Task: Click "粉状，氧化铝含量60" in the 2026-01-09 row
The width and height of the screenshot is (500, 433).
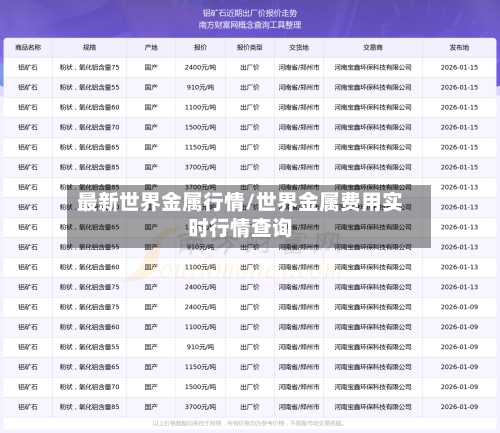Action: click(x=89, y=327)
